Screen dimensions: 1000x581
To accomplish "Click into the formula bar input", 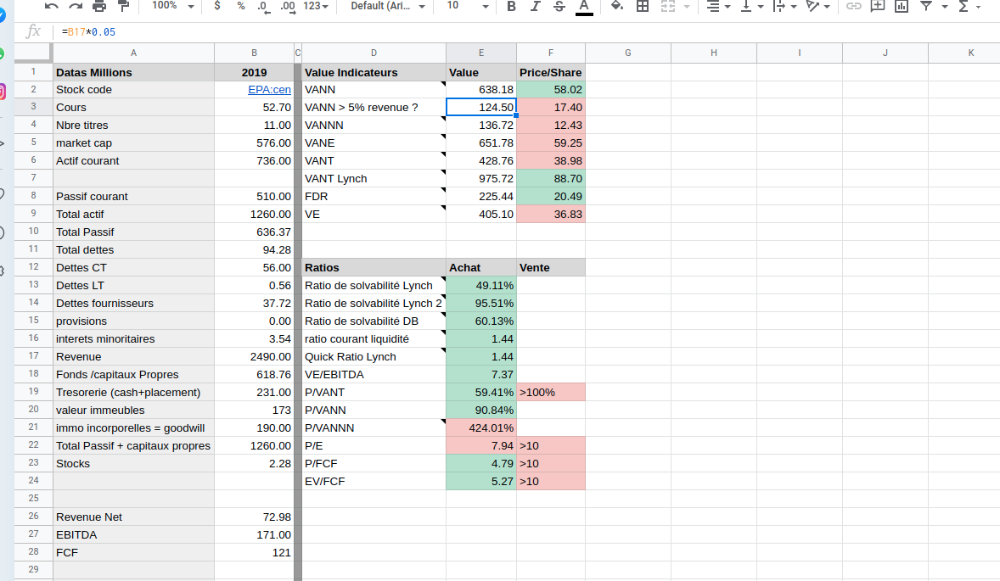I will (500, 32).
